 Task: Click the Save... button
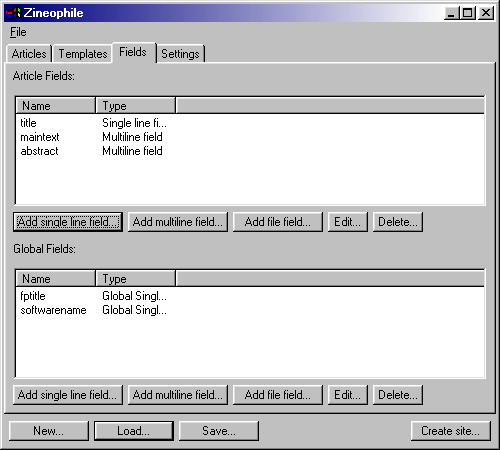219,431
